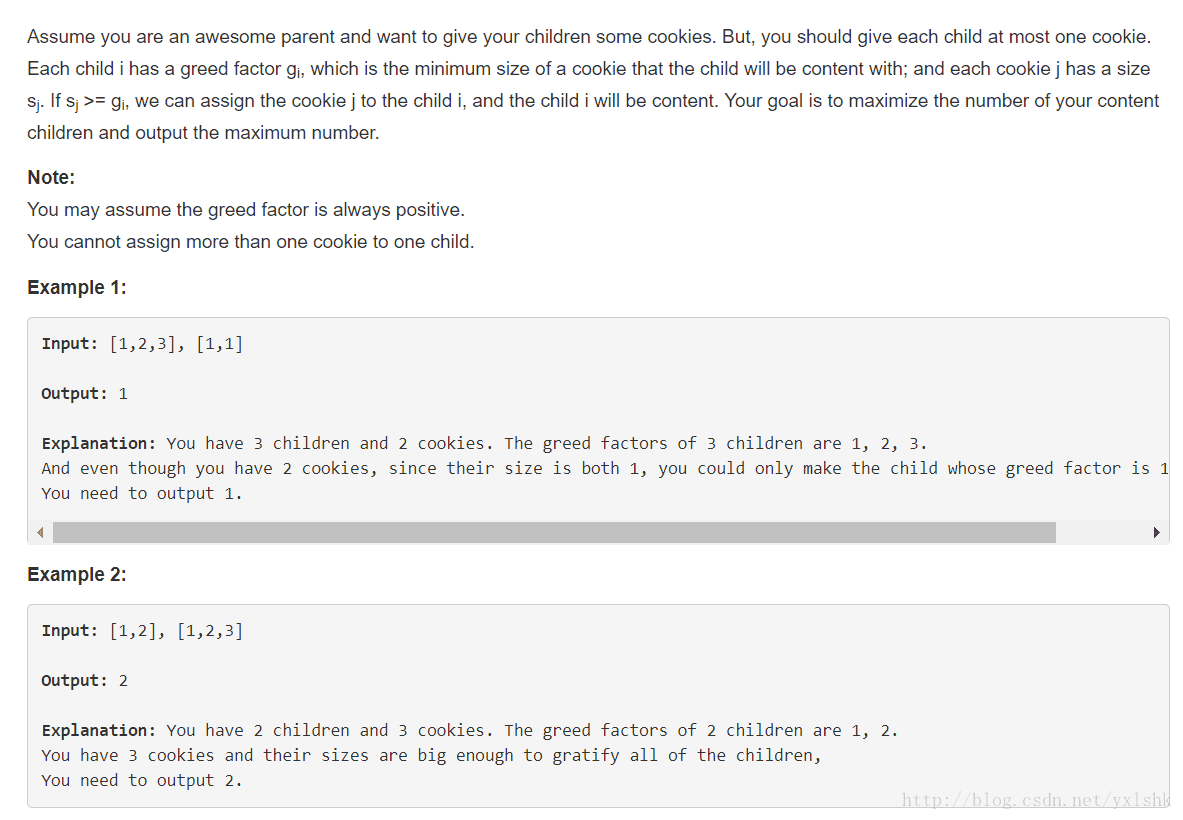Click the Explanation label in Example 2
The width and height of the screenshot is (1183, 820).
tap(99, 730)
